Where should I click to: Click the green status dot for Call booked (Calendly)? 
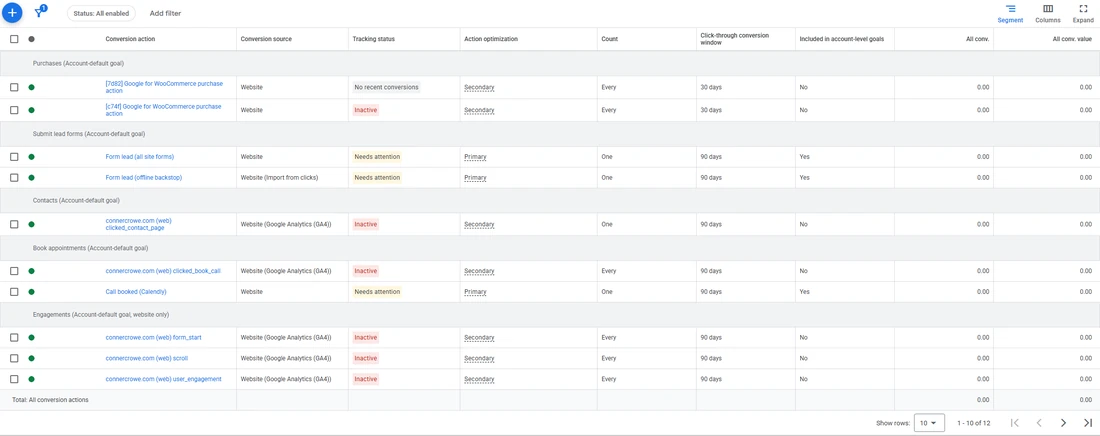31,291
